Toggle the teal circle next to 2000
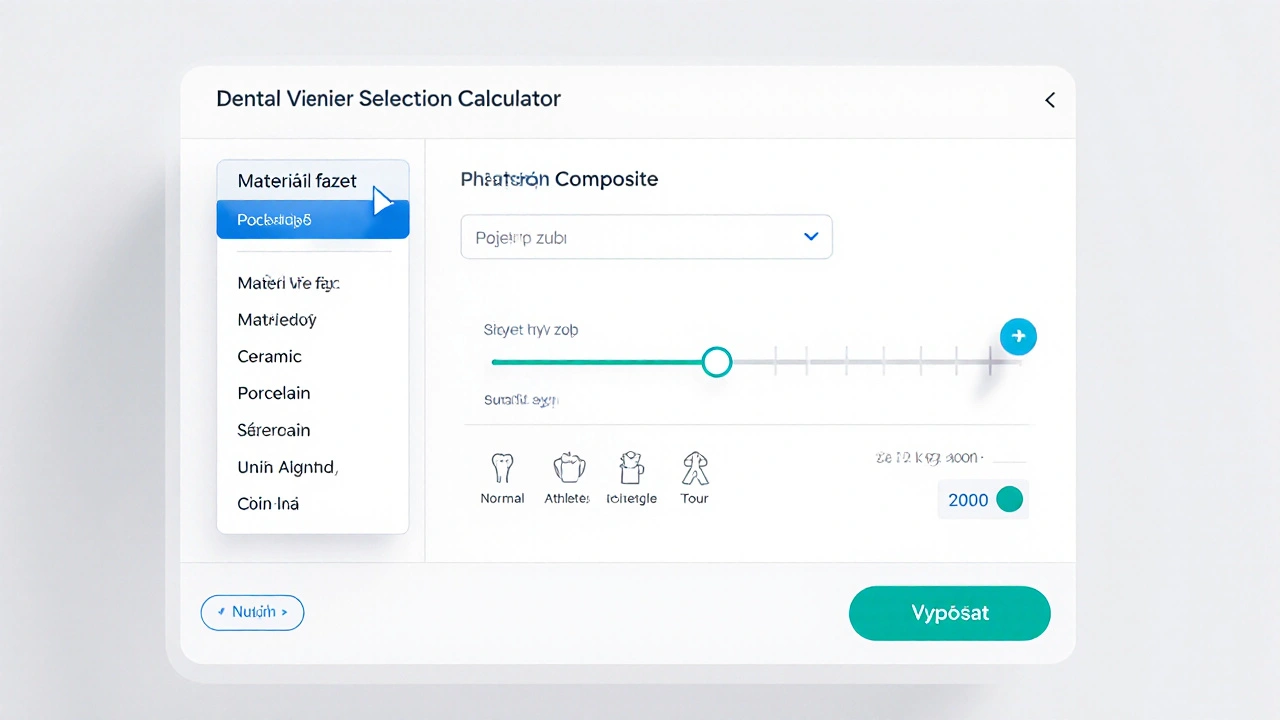The image size is (1280, 720). click(1010, 500)
